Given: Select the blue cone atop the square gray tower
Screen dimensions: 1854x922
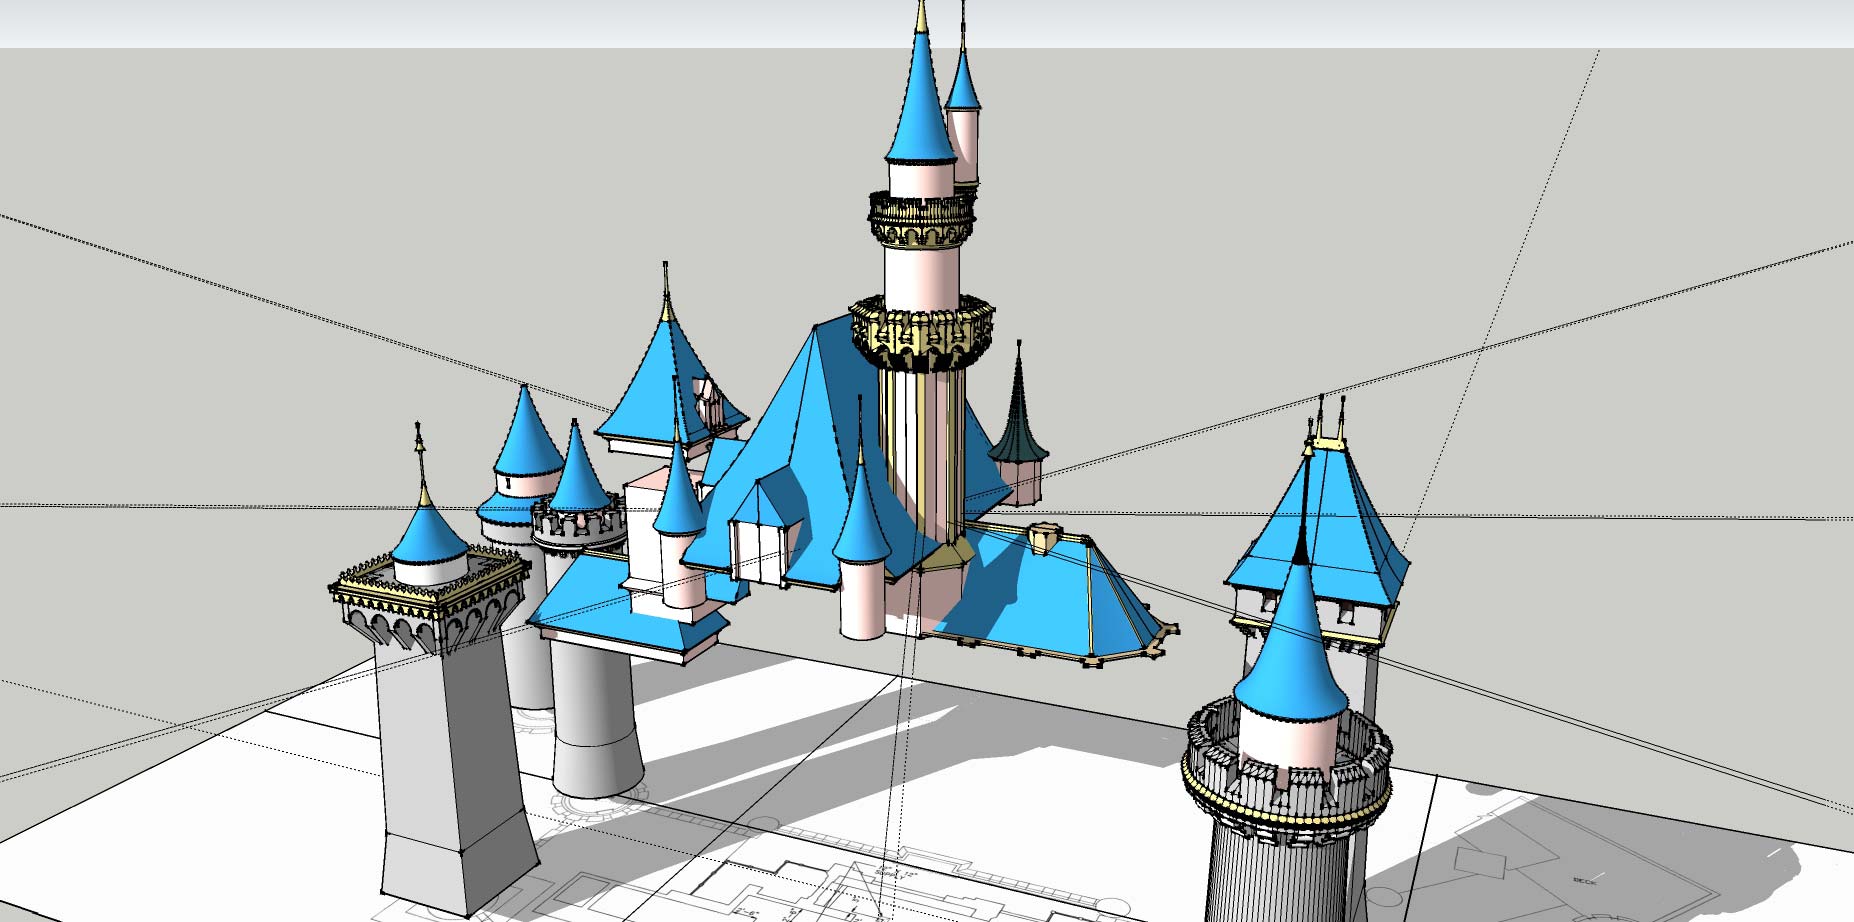Looking at the screenshot, I should tap(428, 535).
